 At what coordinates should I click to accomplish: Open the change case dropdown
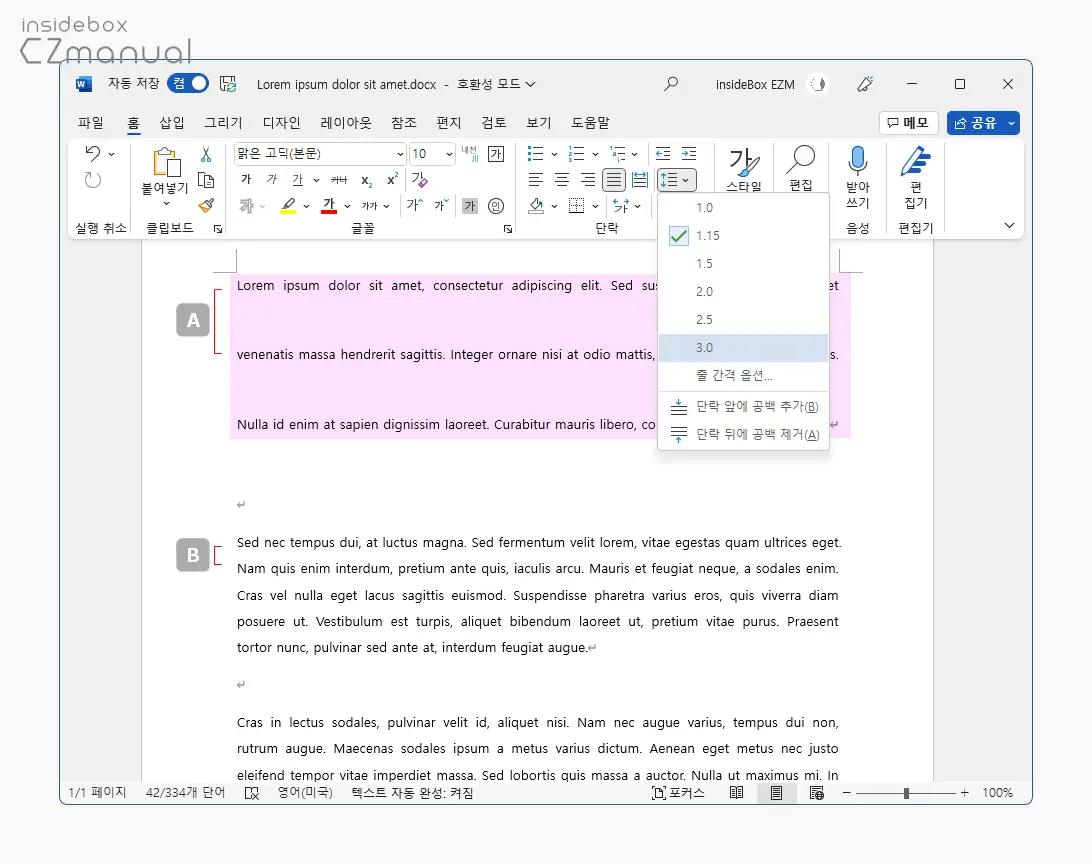click(375, 206)
